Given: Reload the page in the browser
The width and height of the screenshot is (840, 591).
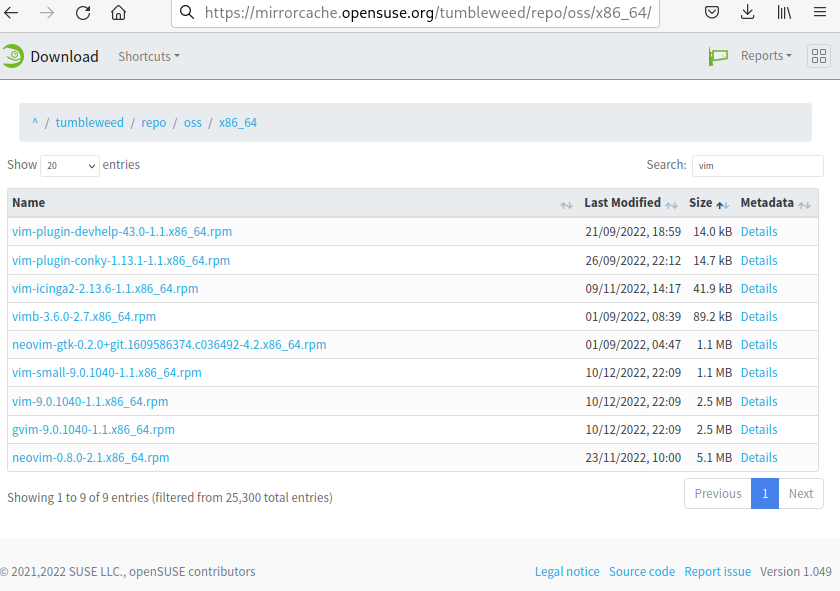Looking at the screenshot, I should (x=83, y=14).
